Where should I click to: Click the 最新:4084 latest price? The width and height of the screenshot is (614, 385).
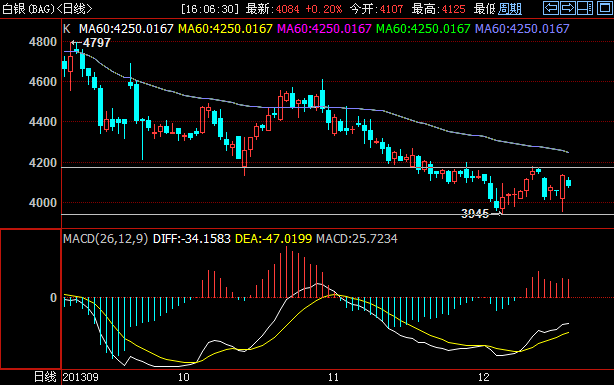click(273, 9)
